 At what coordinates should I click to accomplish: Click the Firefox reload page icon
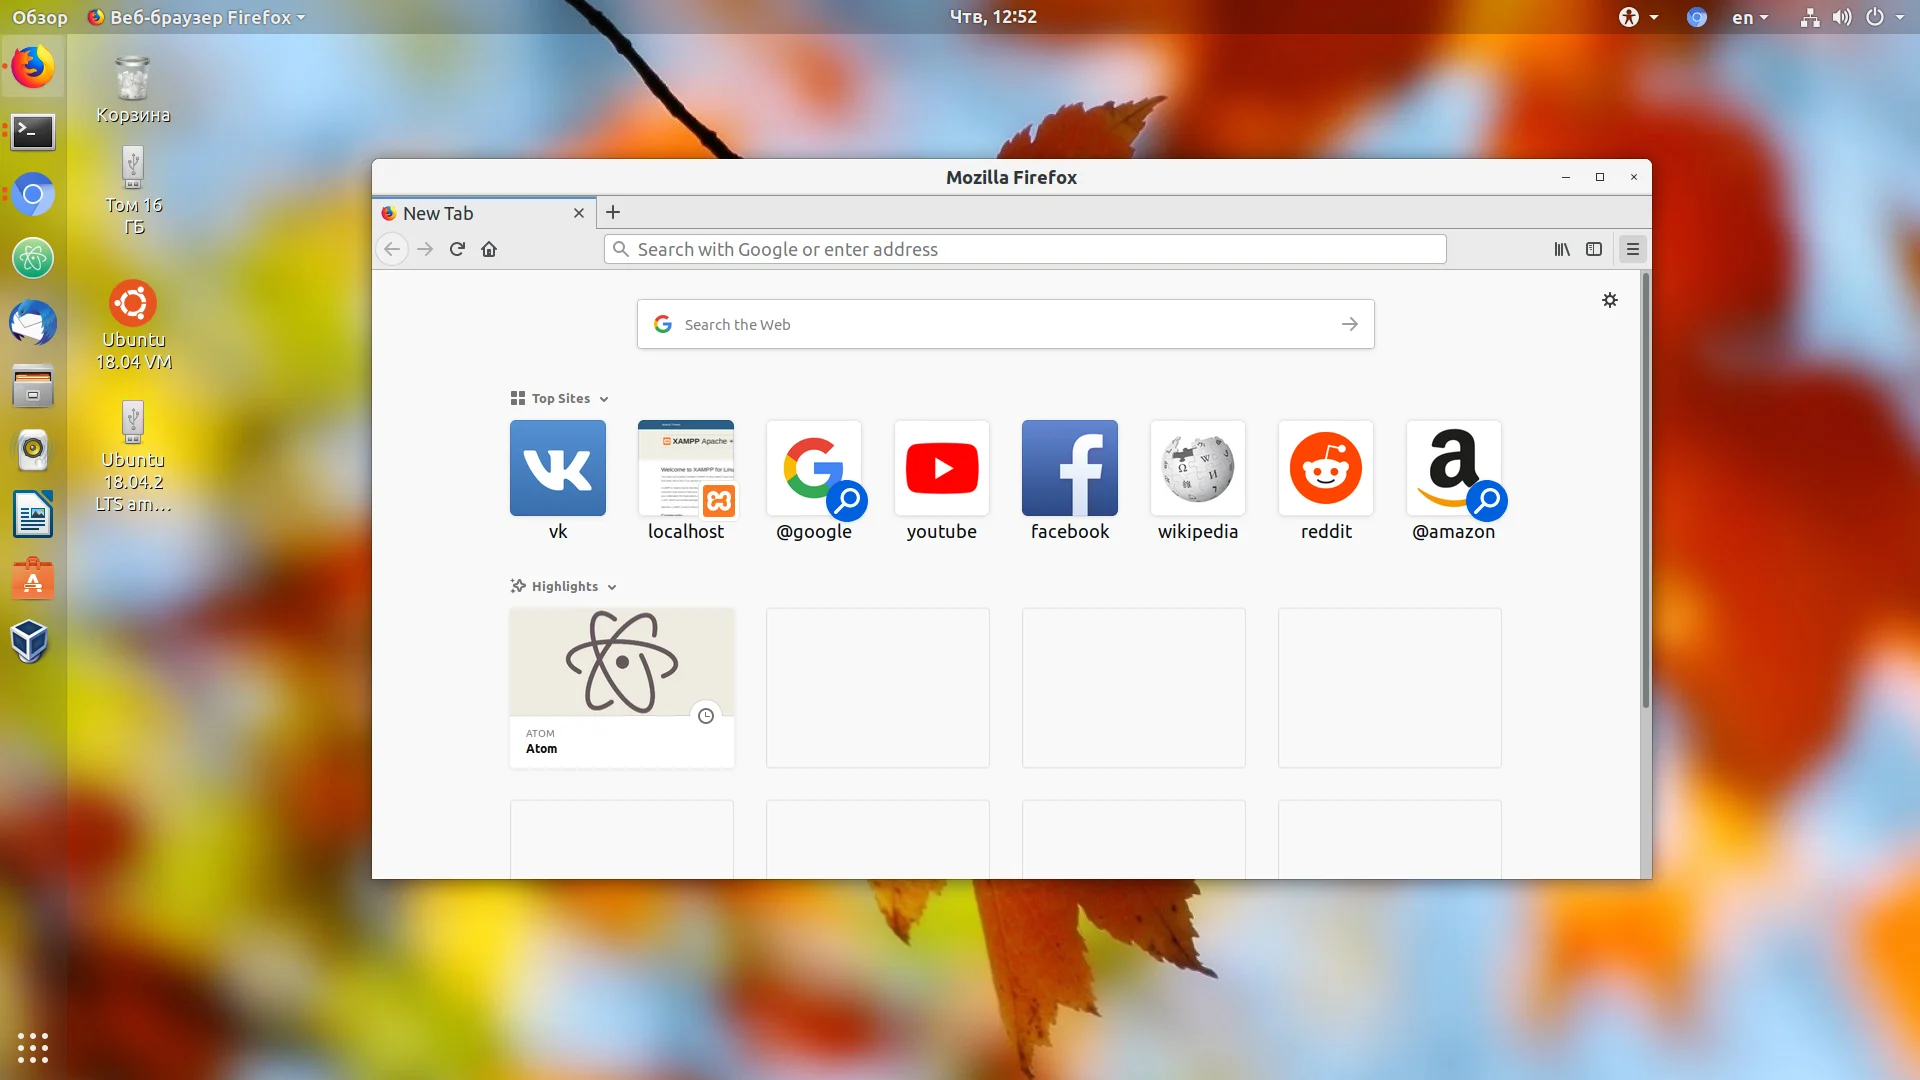(457, 249)
